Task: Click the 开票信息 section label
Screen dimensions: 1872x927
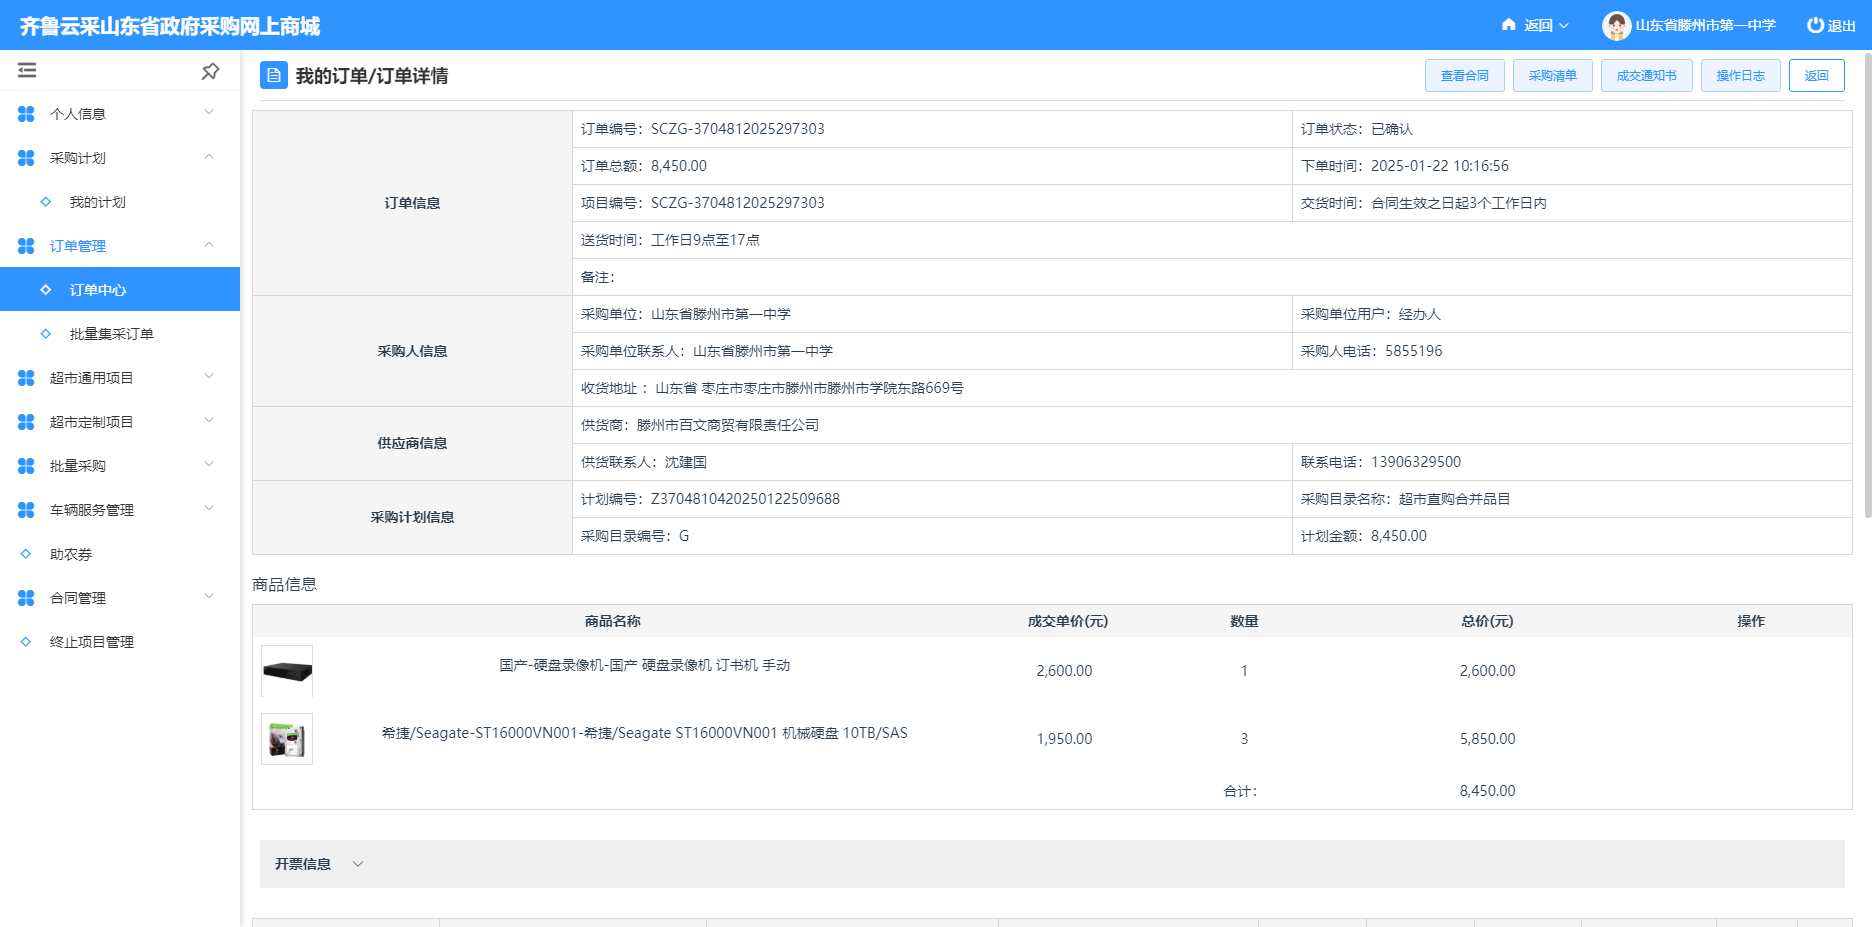Action: click(303, 864)
